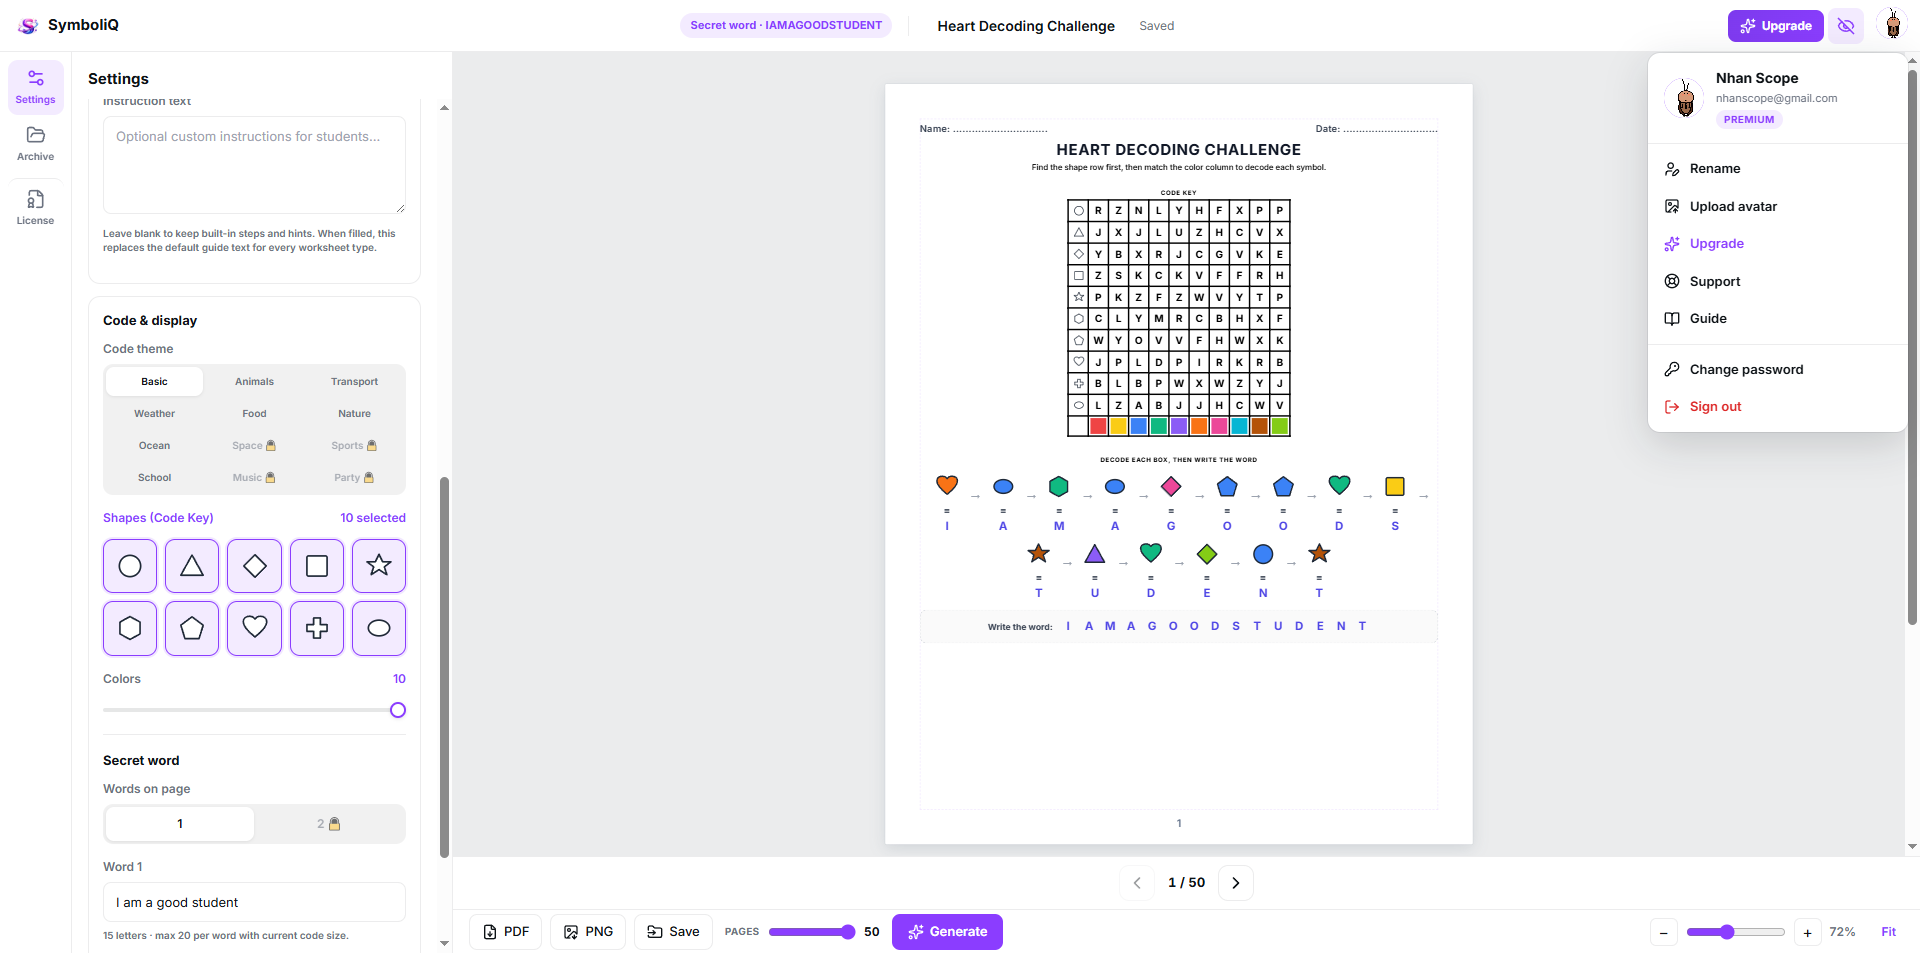This screenshot has width=1920, height=953.
Task: Click the Secret word IAMAGOODSTUDENT badge
Action: coord(786,26)
